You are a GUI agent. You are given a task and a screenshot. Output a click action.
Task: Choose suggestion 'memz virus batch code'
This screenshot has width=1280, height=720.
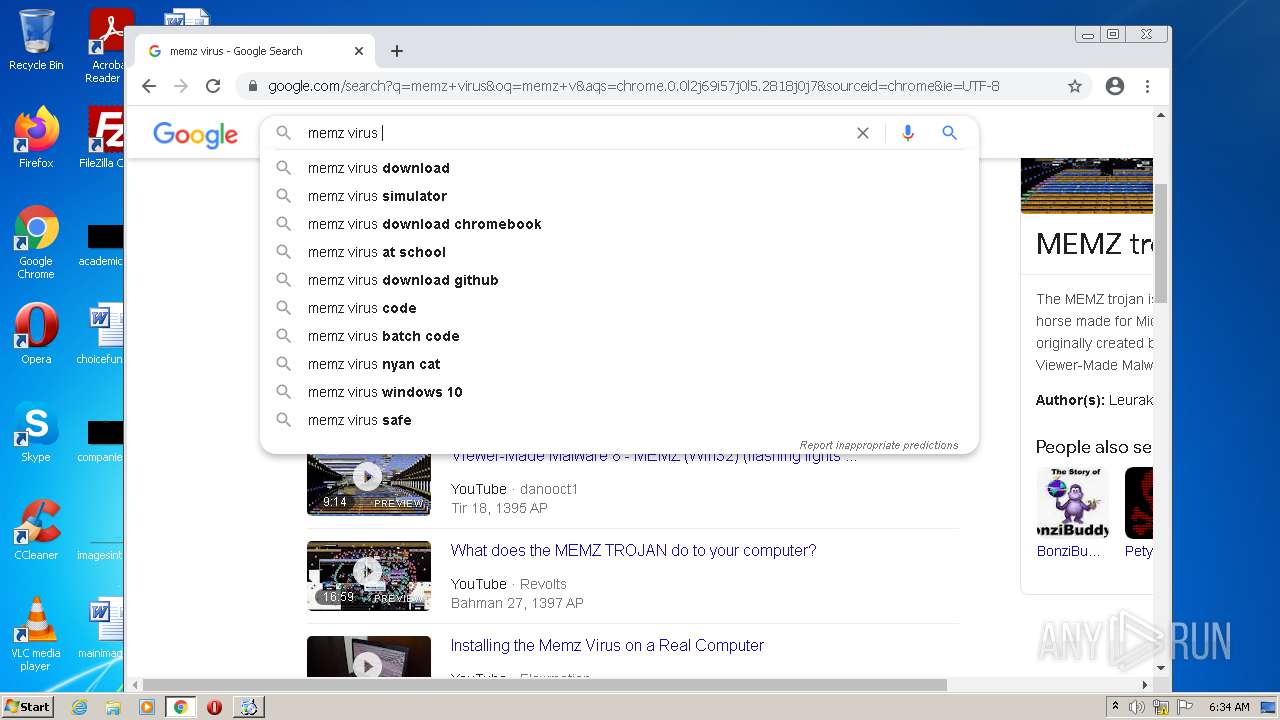click(x=619, y=336)
